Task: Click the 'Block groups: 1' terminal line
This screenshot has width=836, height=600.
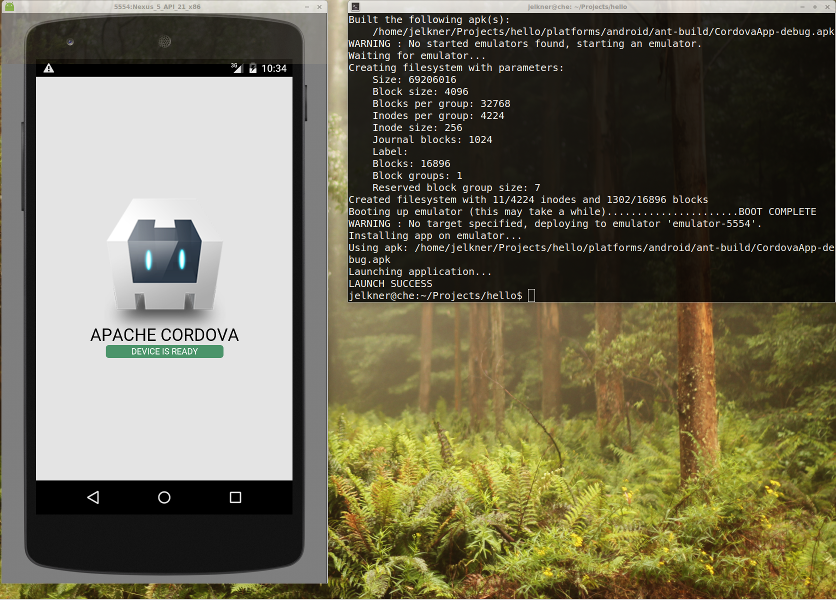Action: pos(417,175)
